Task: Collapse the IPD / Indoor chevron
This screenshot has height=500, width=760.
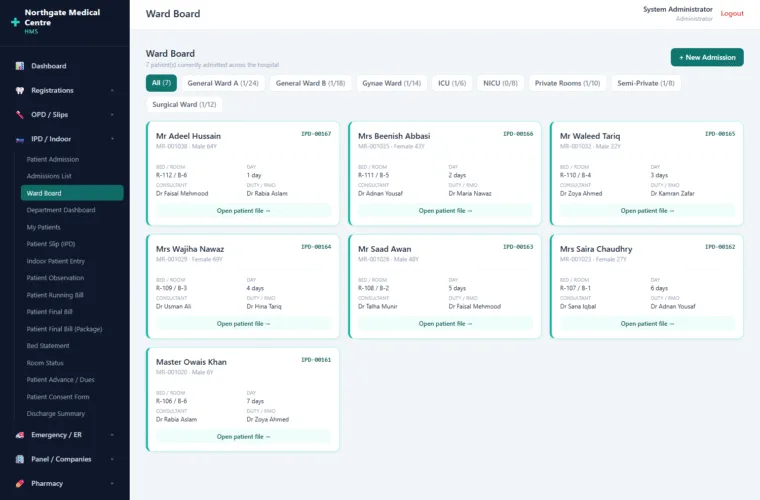Action: click(x=112, y=139)
